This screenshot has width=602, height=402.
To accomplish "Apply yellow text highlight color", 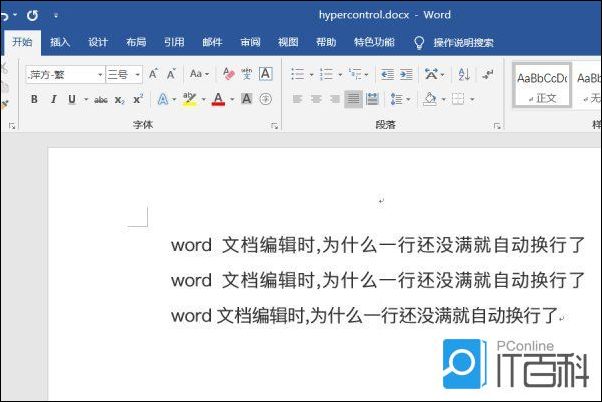I will (x=189, y=99).
